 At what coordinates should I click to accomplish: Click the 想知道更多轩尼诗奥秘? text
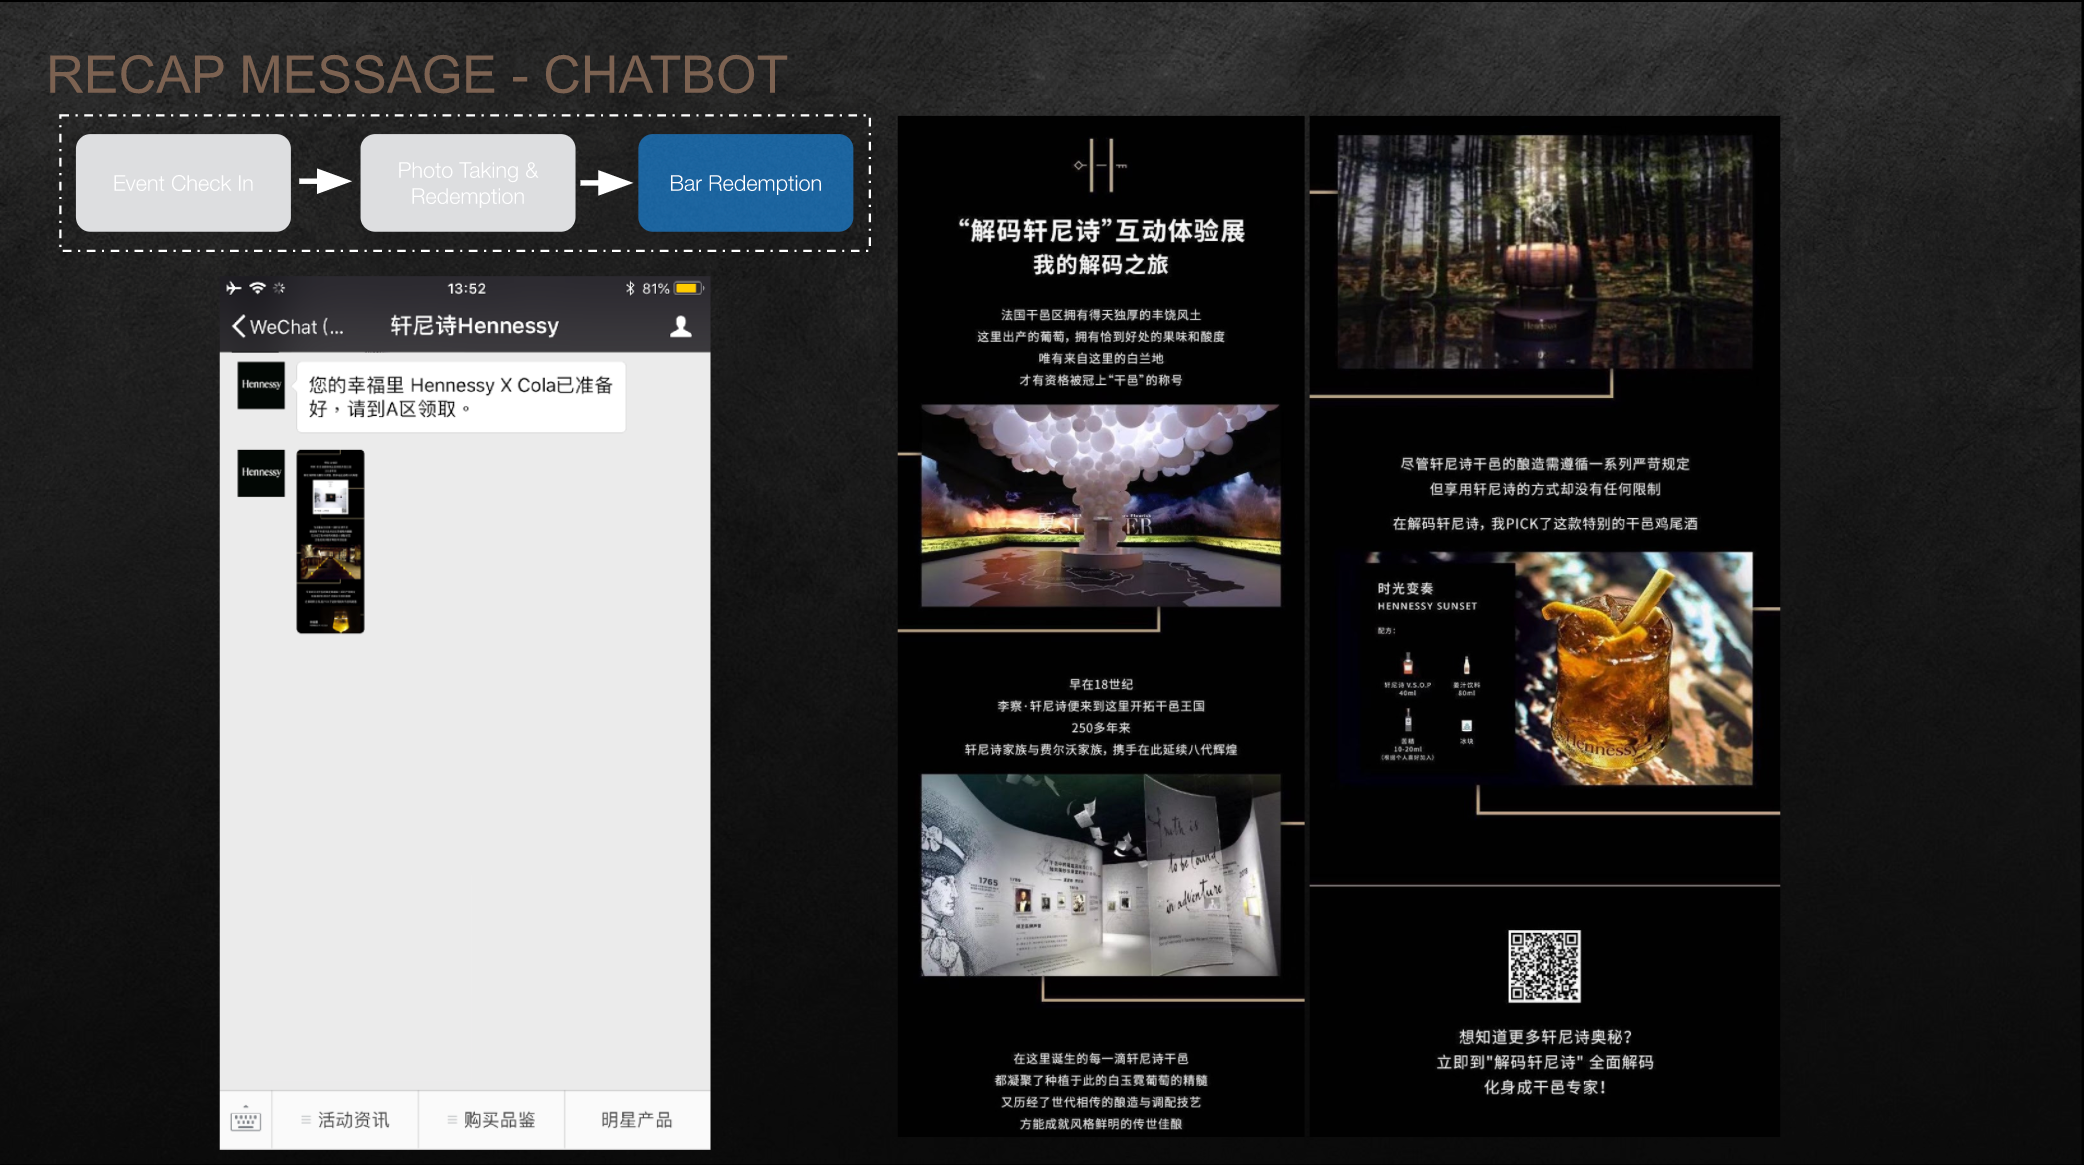point(1545,1037)
